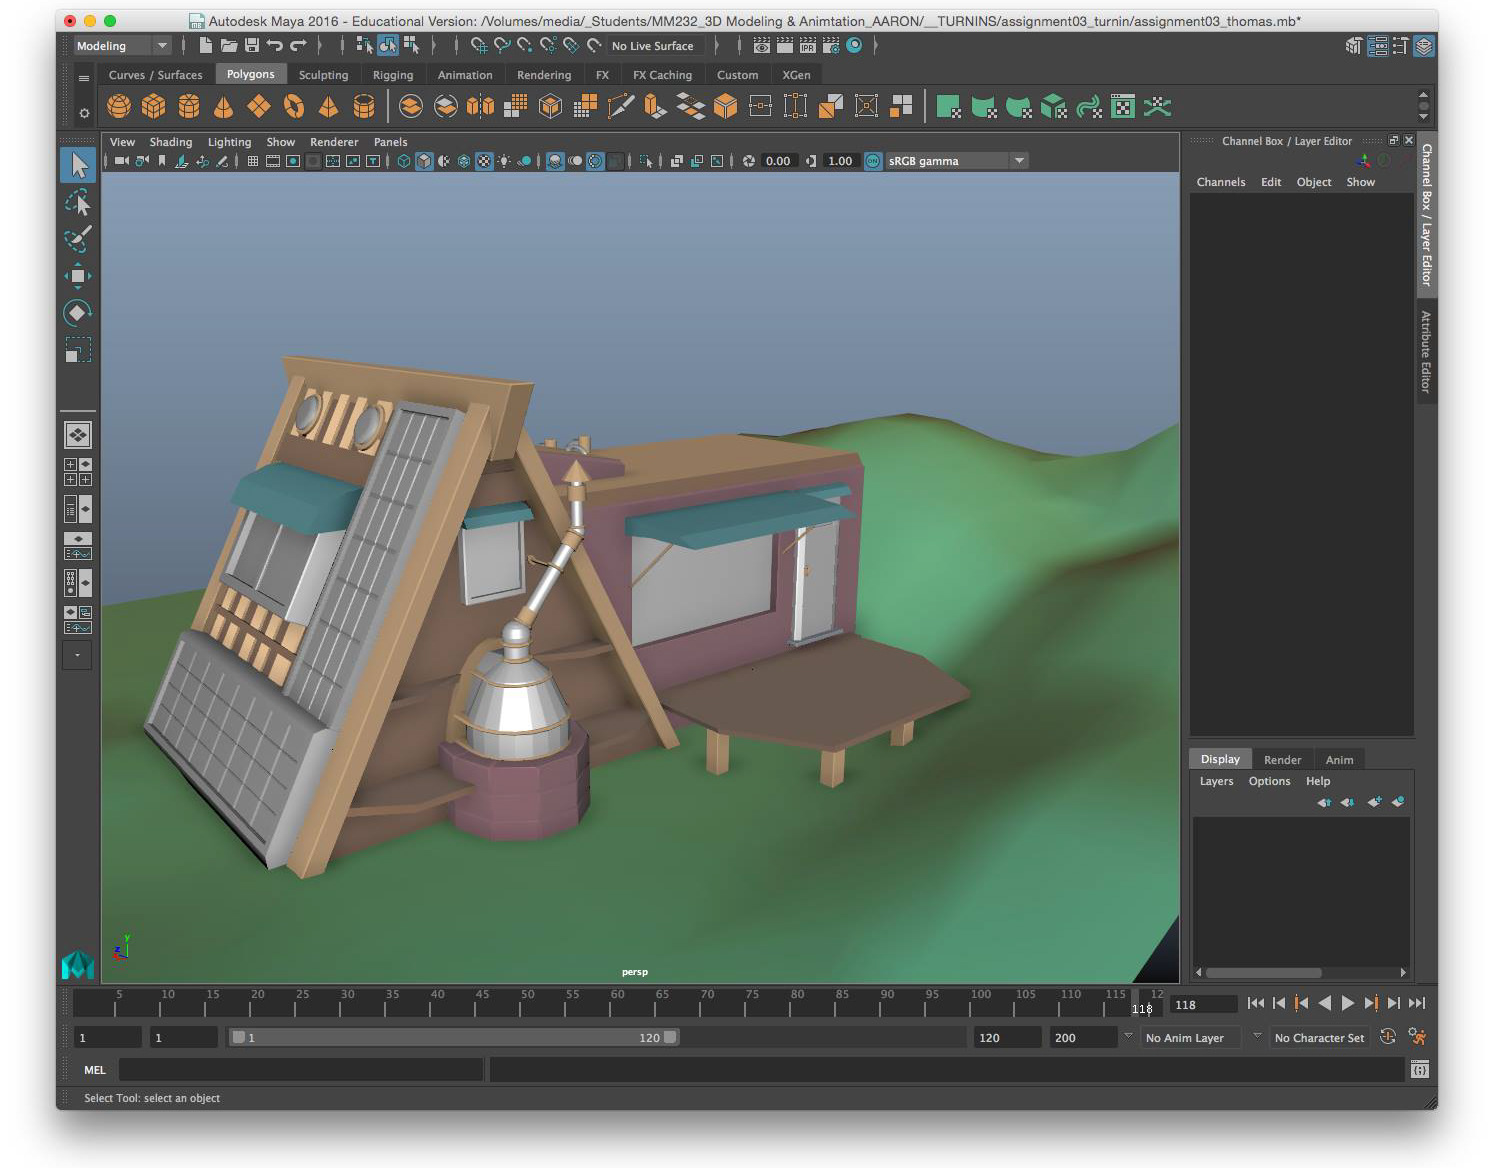Select the Lasso Select tool

click(x=78, y=203)
